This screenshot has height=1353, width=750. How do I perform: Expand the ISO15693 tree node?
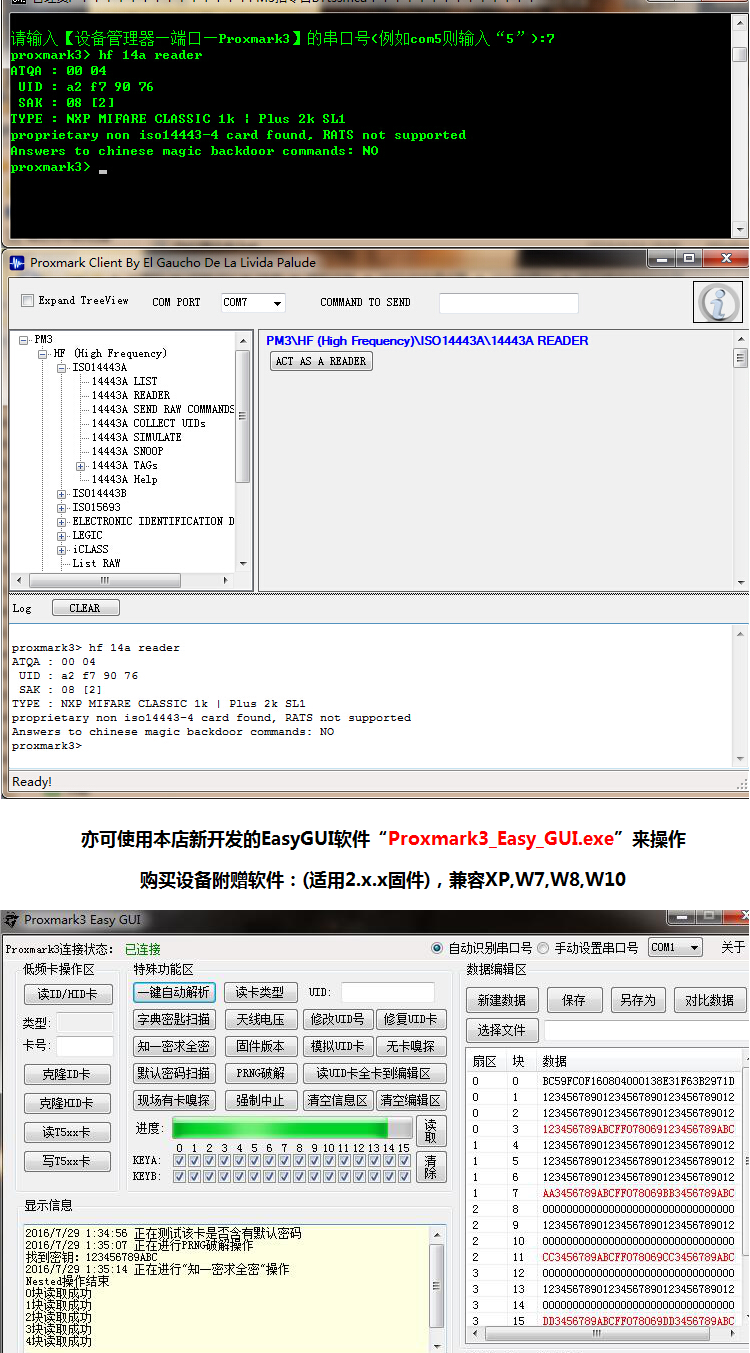click(62, 508)
